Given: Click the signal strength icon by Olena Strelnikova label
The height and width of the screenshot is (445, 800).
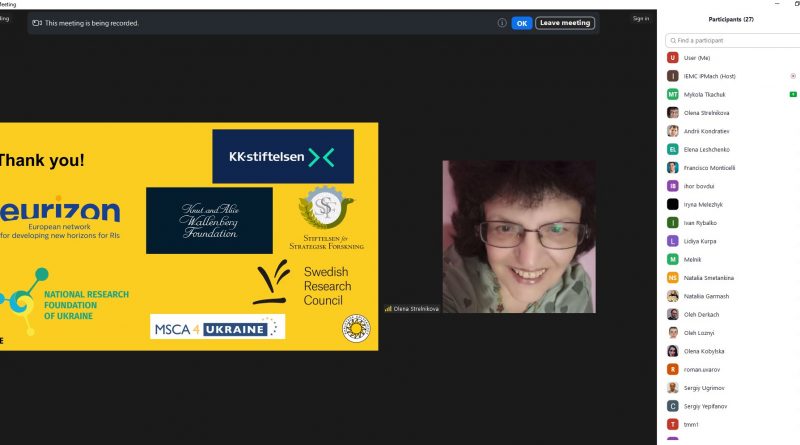Looking at the screenshot, I should (x=388, y=309).
